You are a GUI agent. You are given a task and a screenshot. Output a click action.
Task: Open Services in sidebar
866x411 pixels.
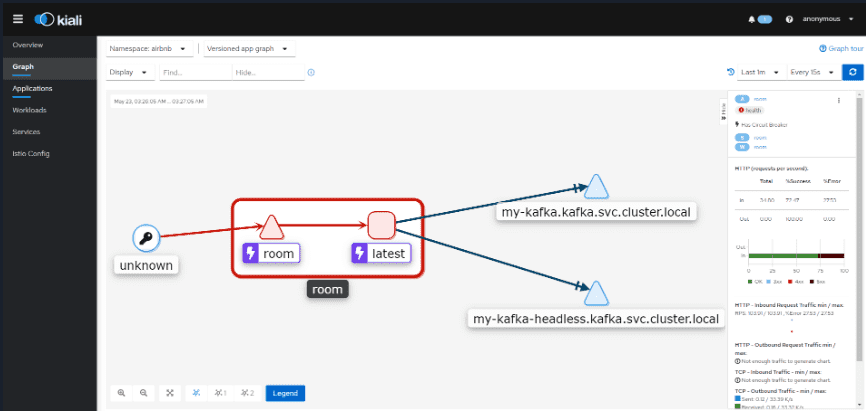click(48, 132)
